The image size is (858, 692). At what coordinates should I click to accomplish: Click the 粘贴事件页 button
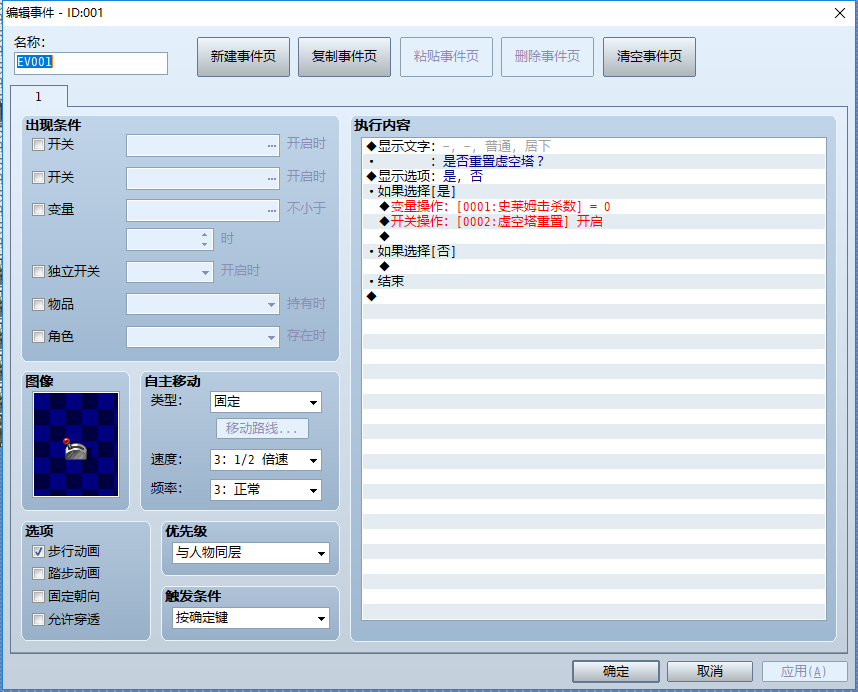click(446, 57)
